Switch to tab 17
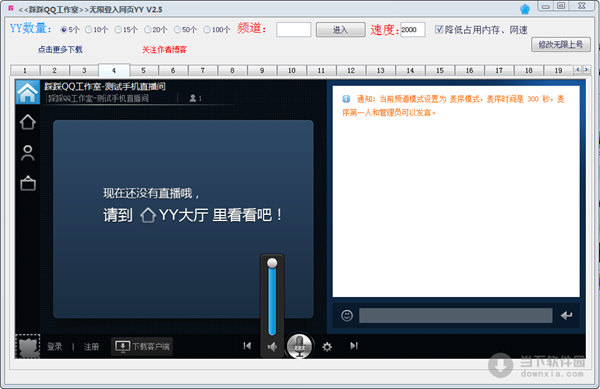 point(499,70)
